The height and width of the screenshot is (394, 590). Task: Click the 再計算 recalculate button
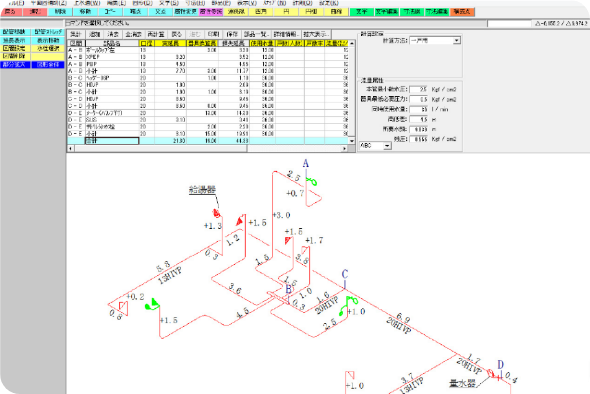(x=155, y=34)
